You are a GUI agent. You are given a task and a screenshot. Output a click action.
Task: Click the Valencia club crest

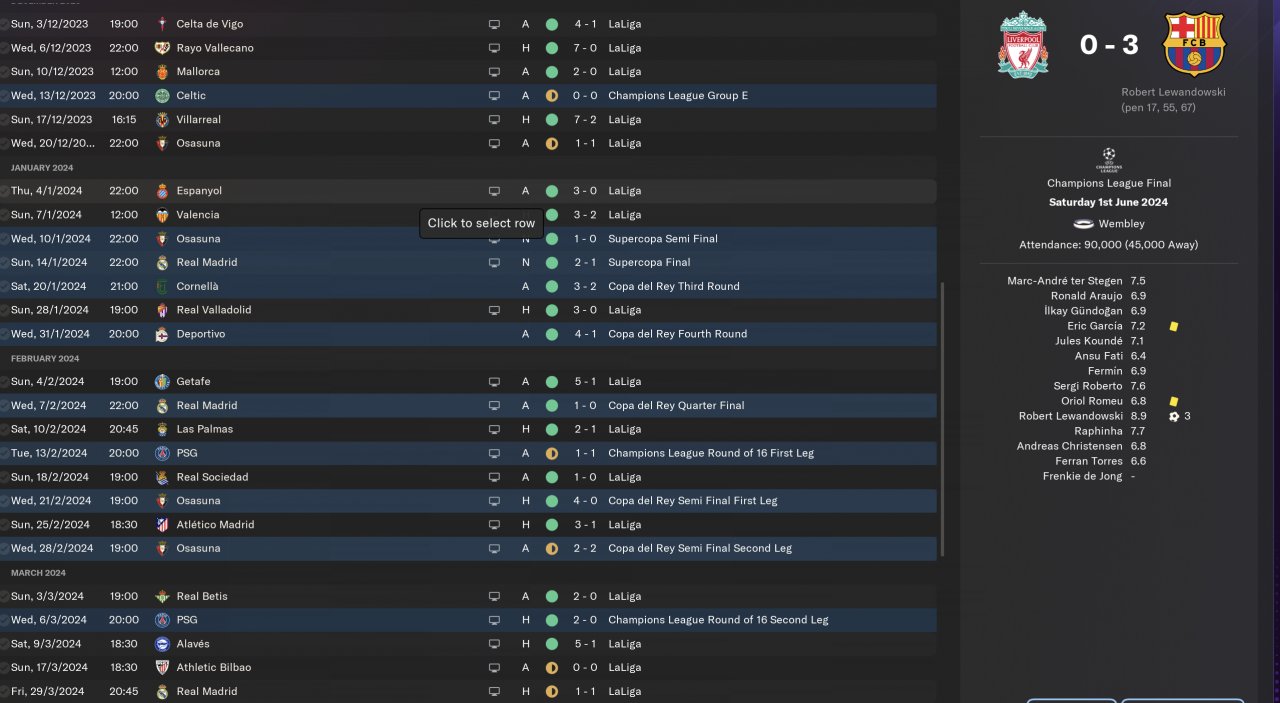point(162,215)
